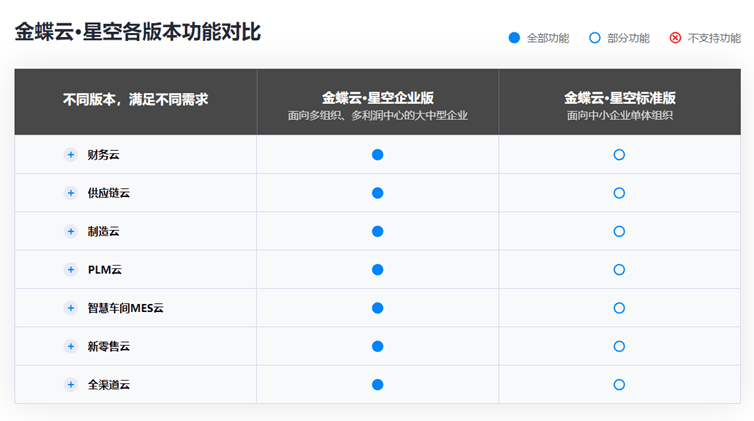Select the 全渠道云 row label
The width and height of the screenshot is (754, 421).
coord(109,384)
